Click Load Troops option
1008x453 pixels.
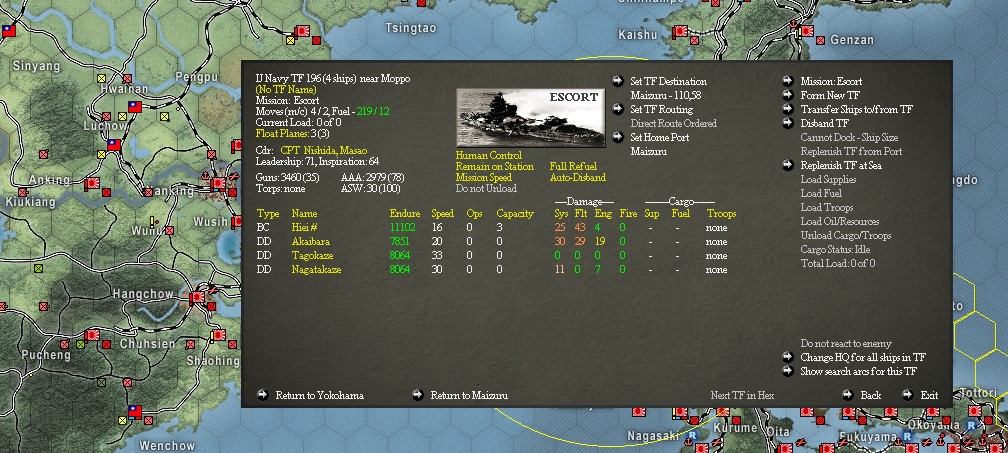tap(827, 207)
